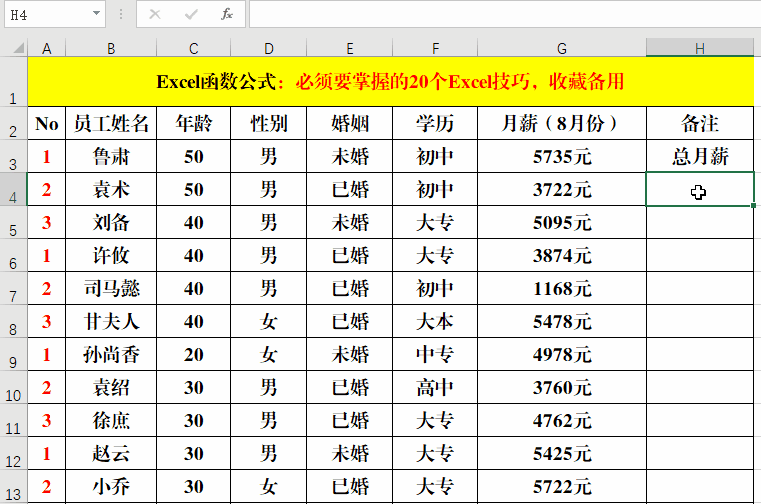Click the name cell 刘备

pyautogui.click(x=111, y=222)
